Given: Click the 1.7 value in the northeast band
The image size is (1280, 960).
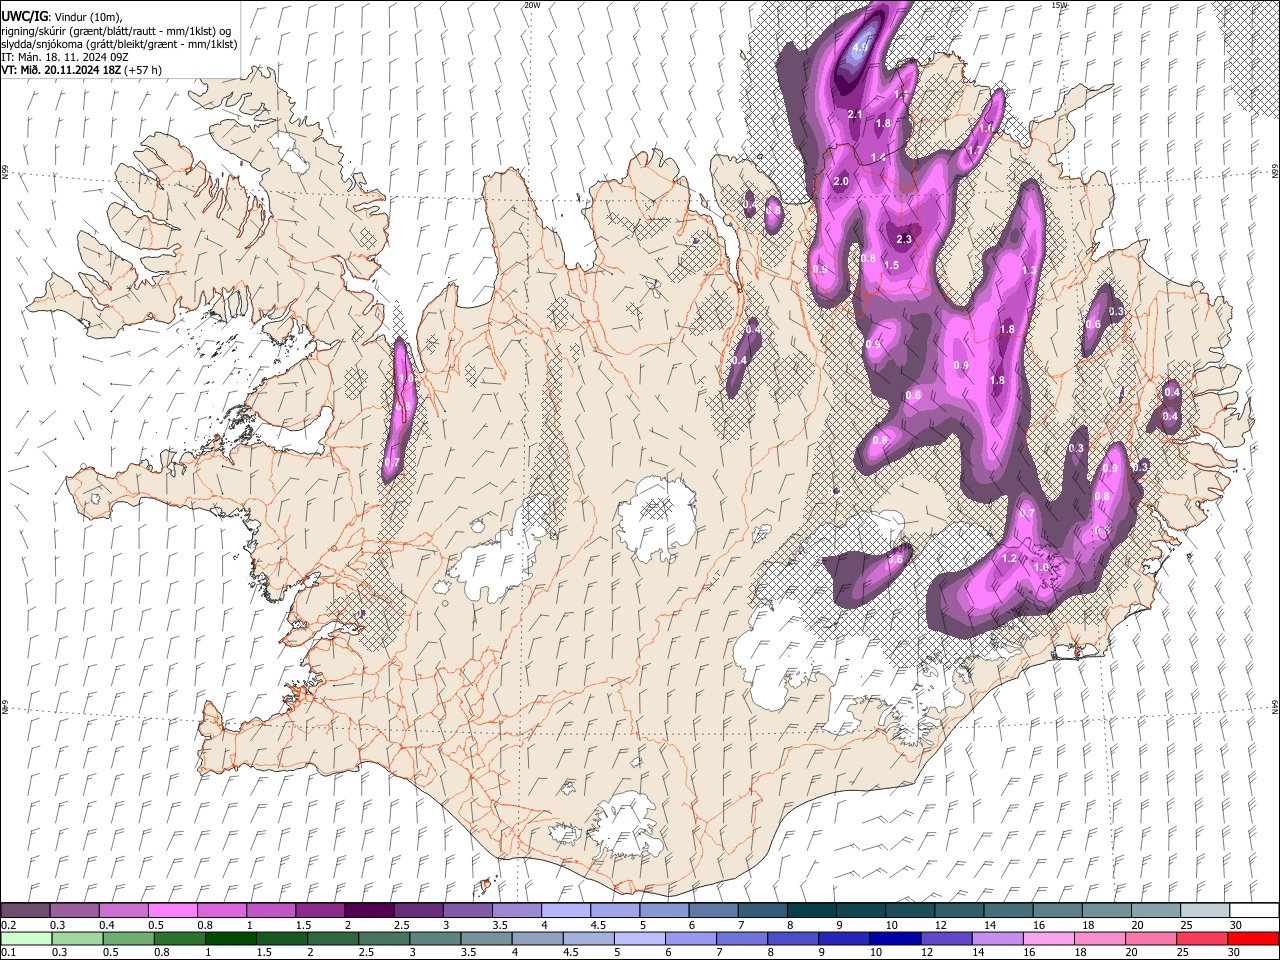Looking at the screenshot, I should (x=974, y=150).
